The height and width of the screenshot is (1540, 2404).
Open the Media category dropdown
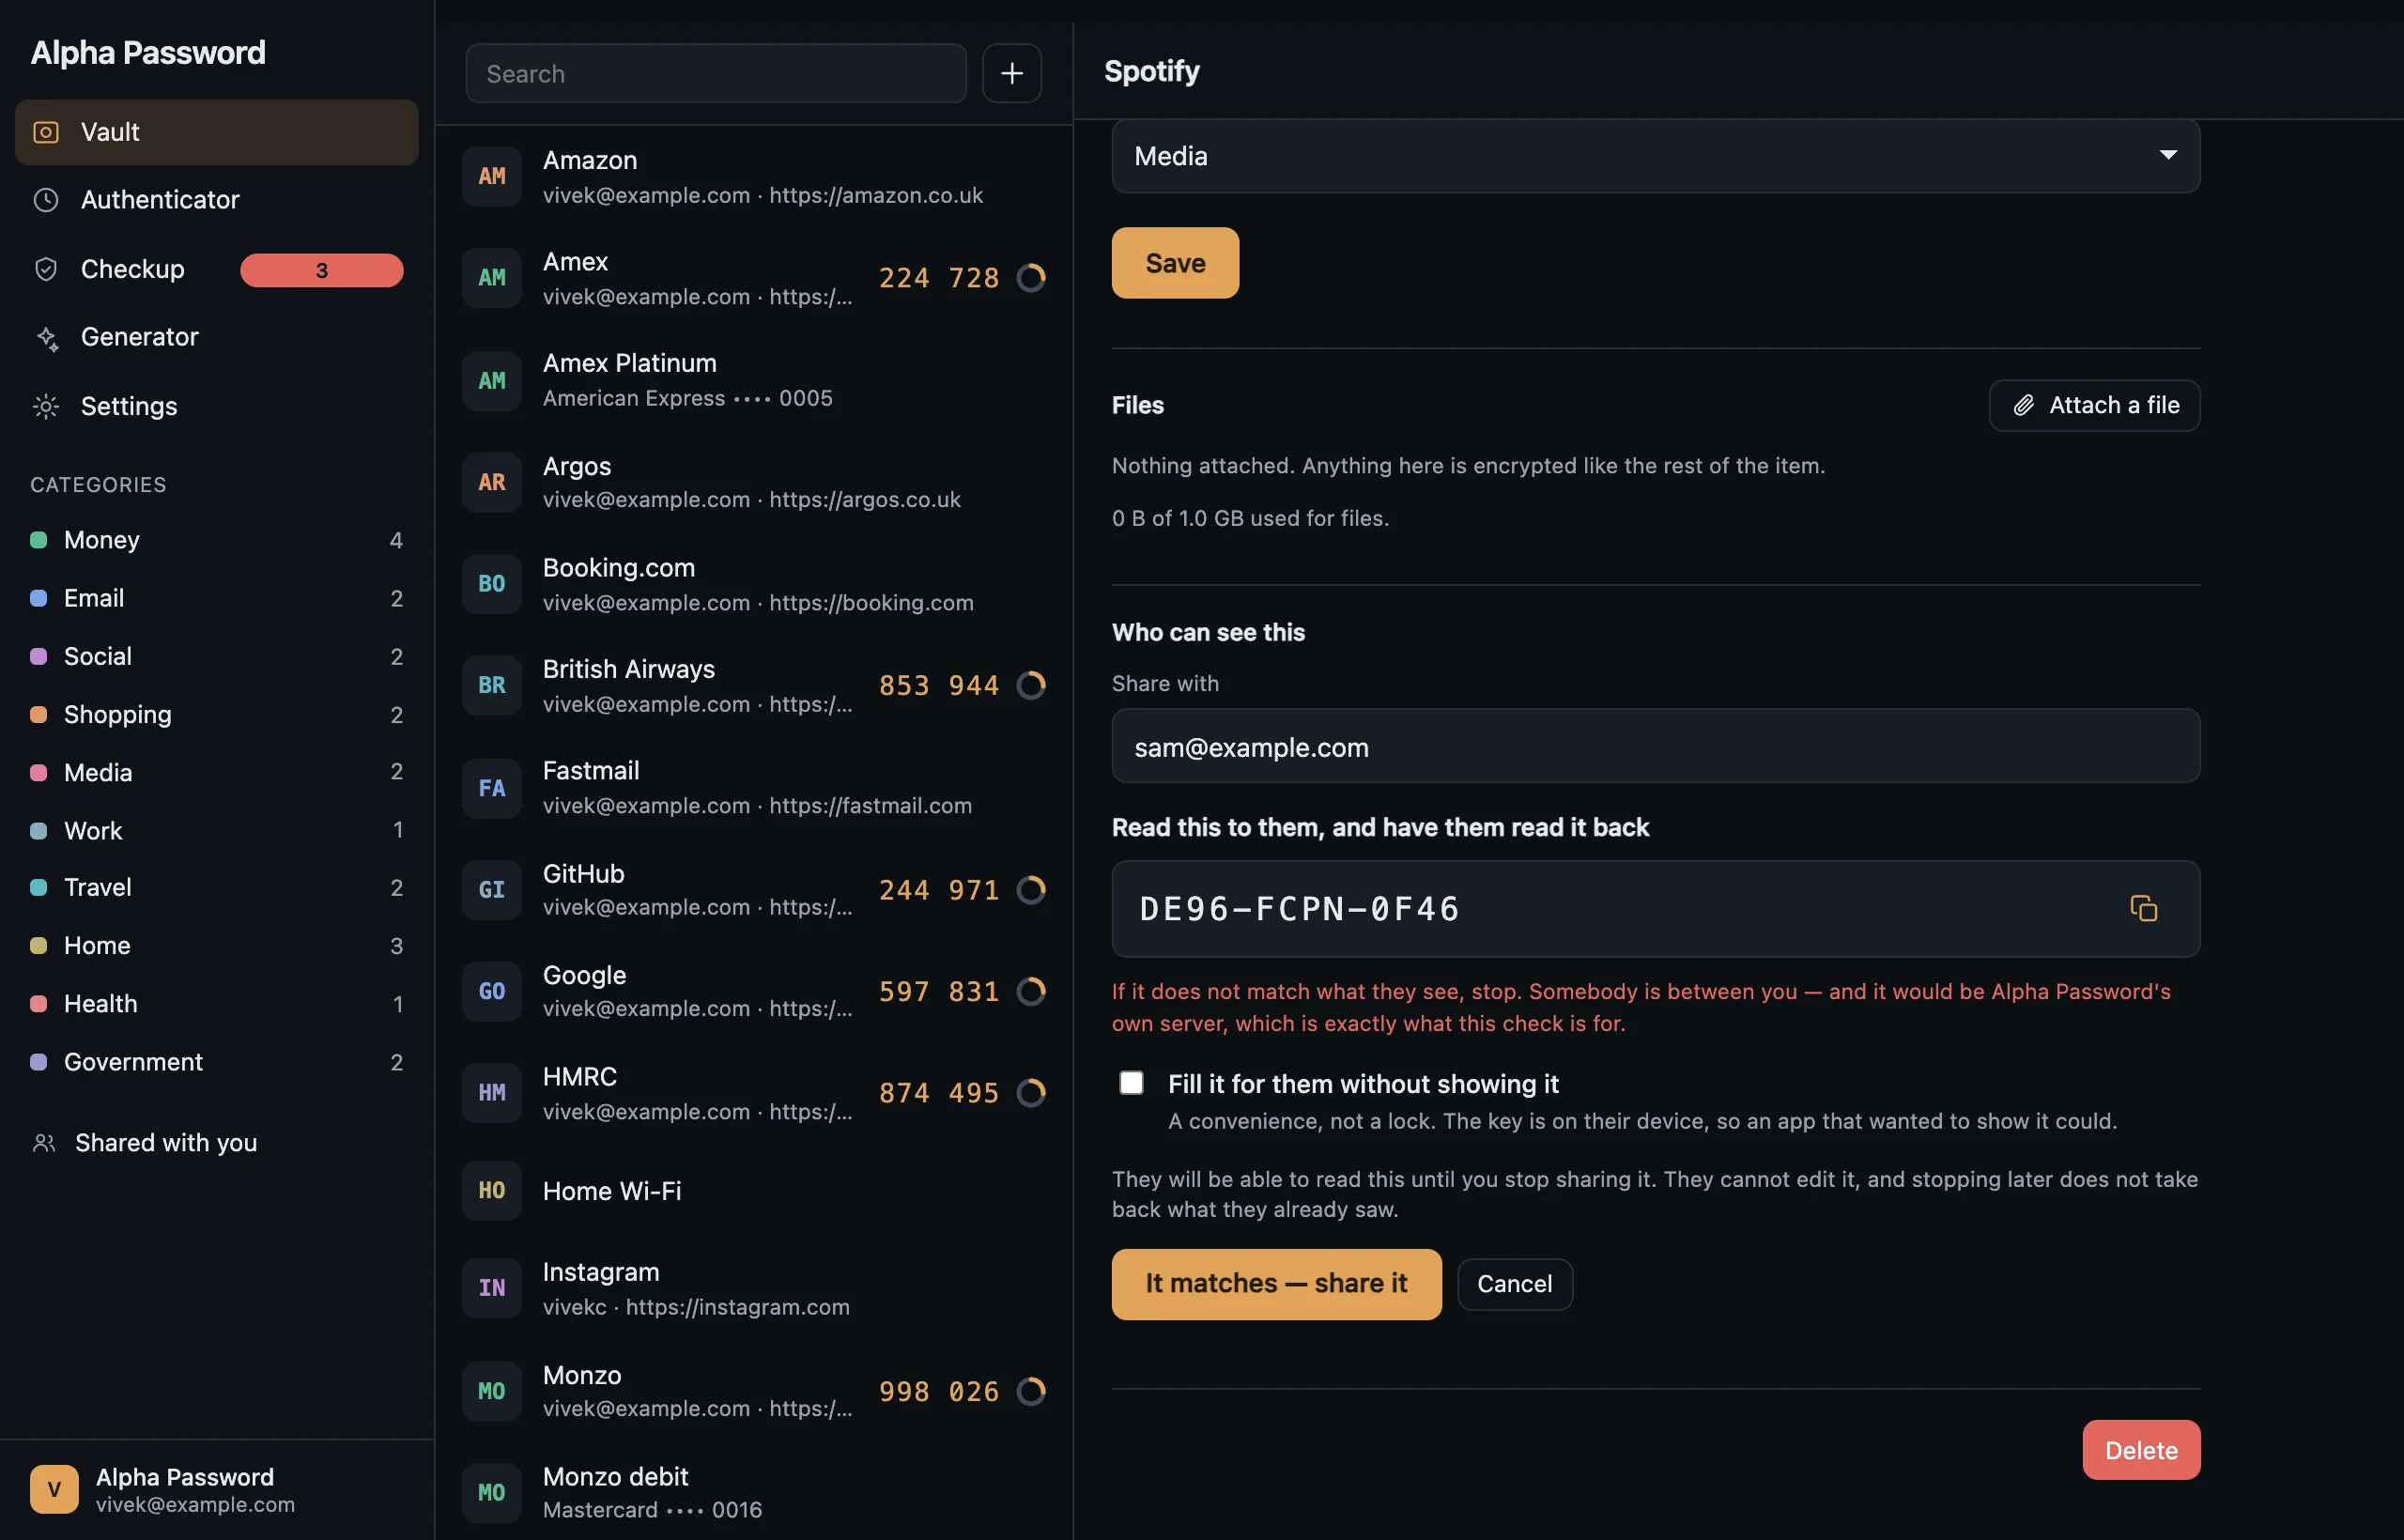(1655, 156)
